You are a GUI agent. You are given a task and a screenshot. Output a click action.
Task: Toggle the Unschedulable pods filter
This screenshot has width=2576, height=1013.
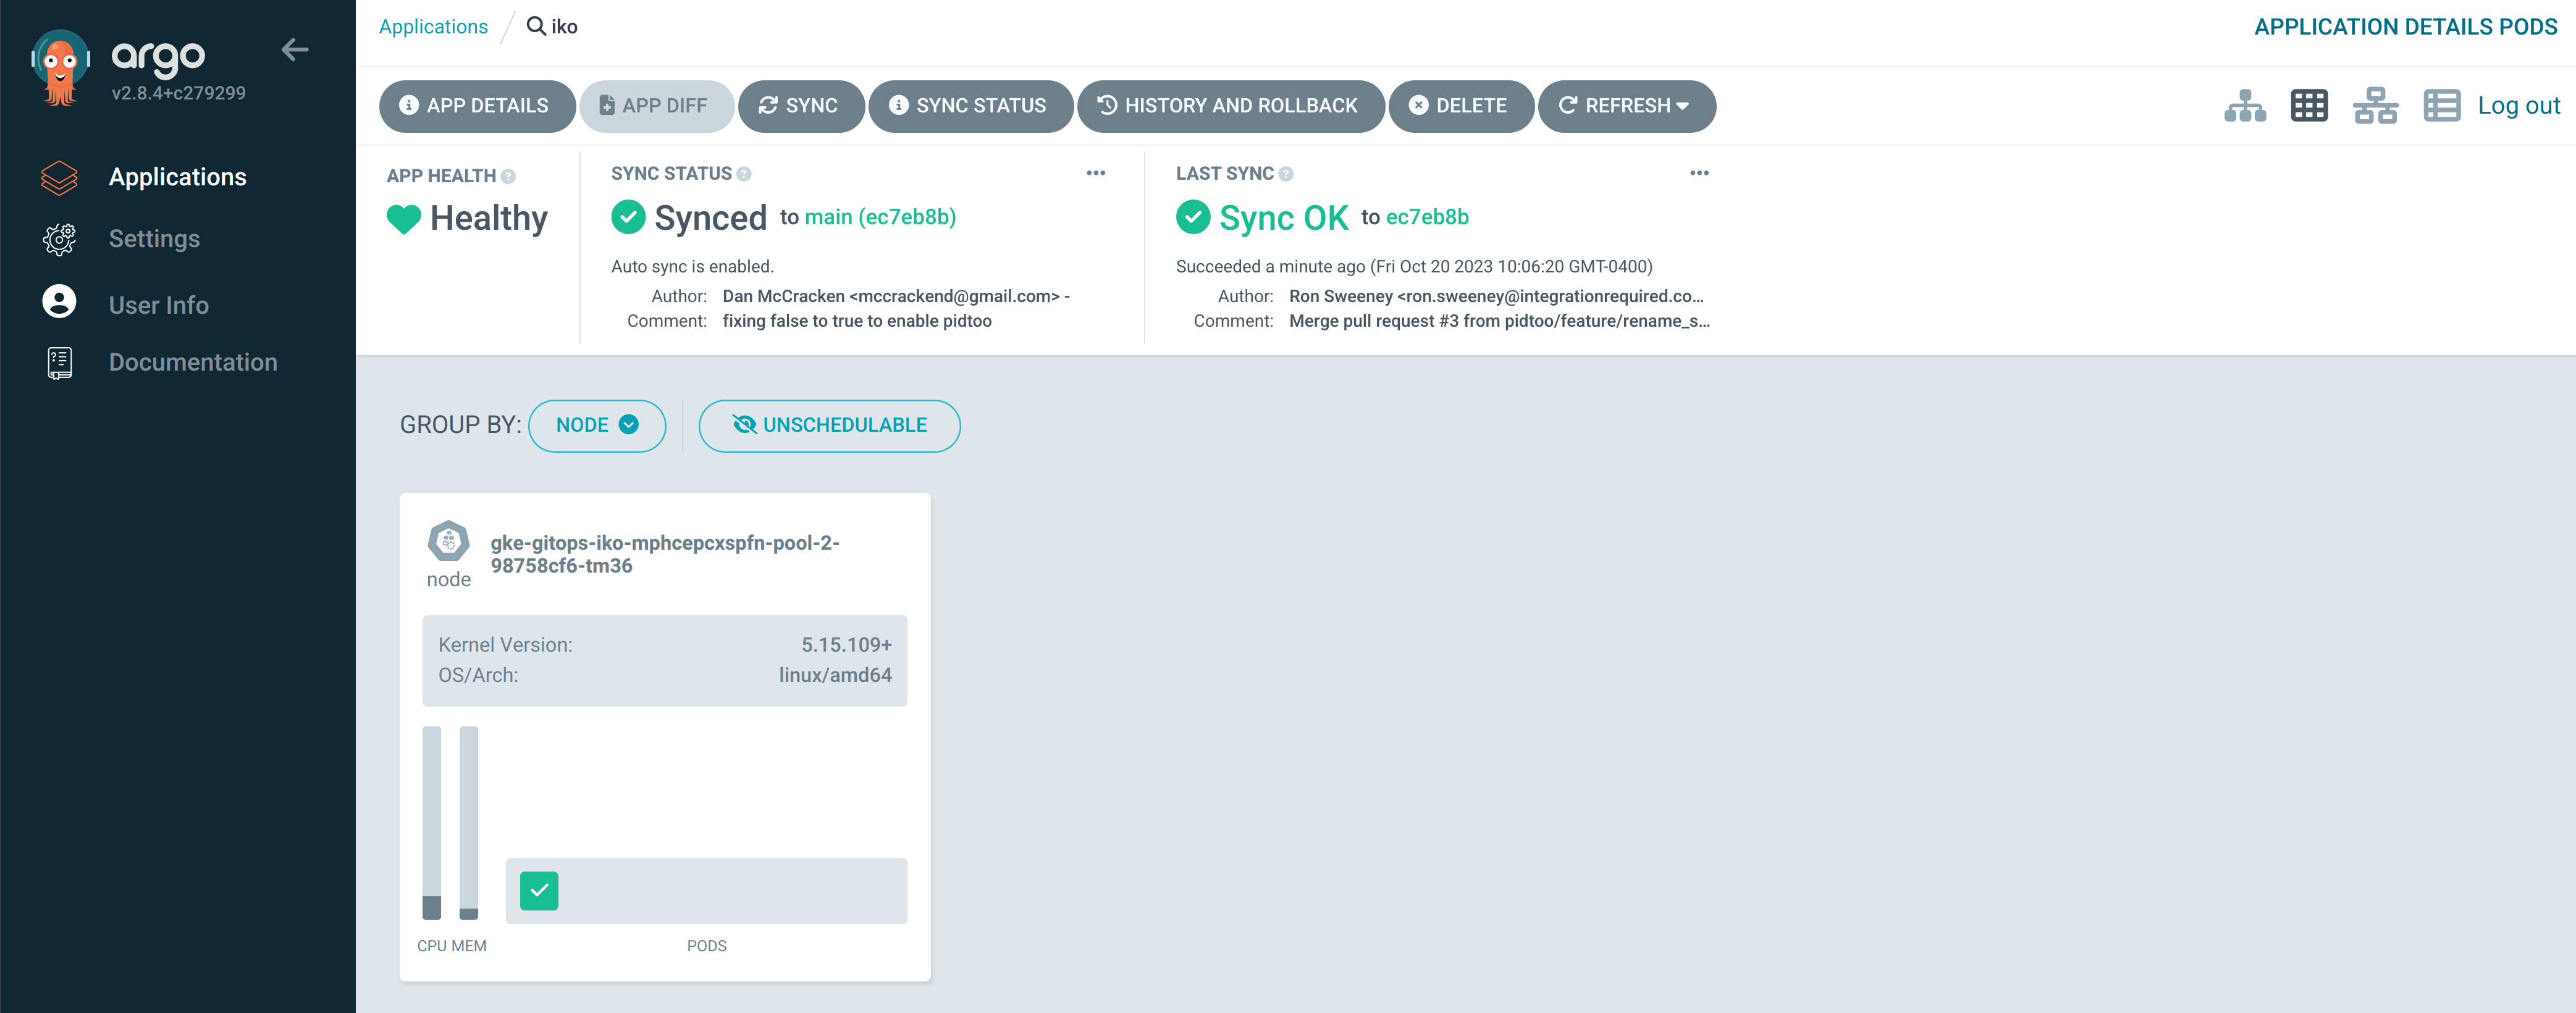coord(829,426)
